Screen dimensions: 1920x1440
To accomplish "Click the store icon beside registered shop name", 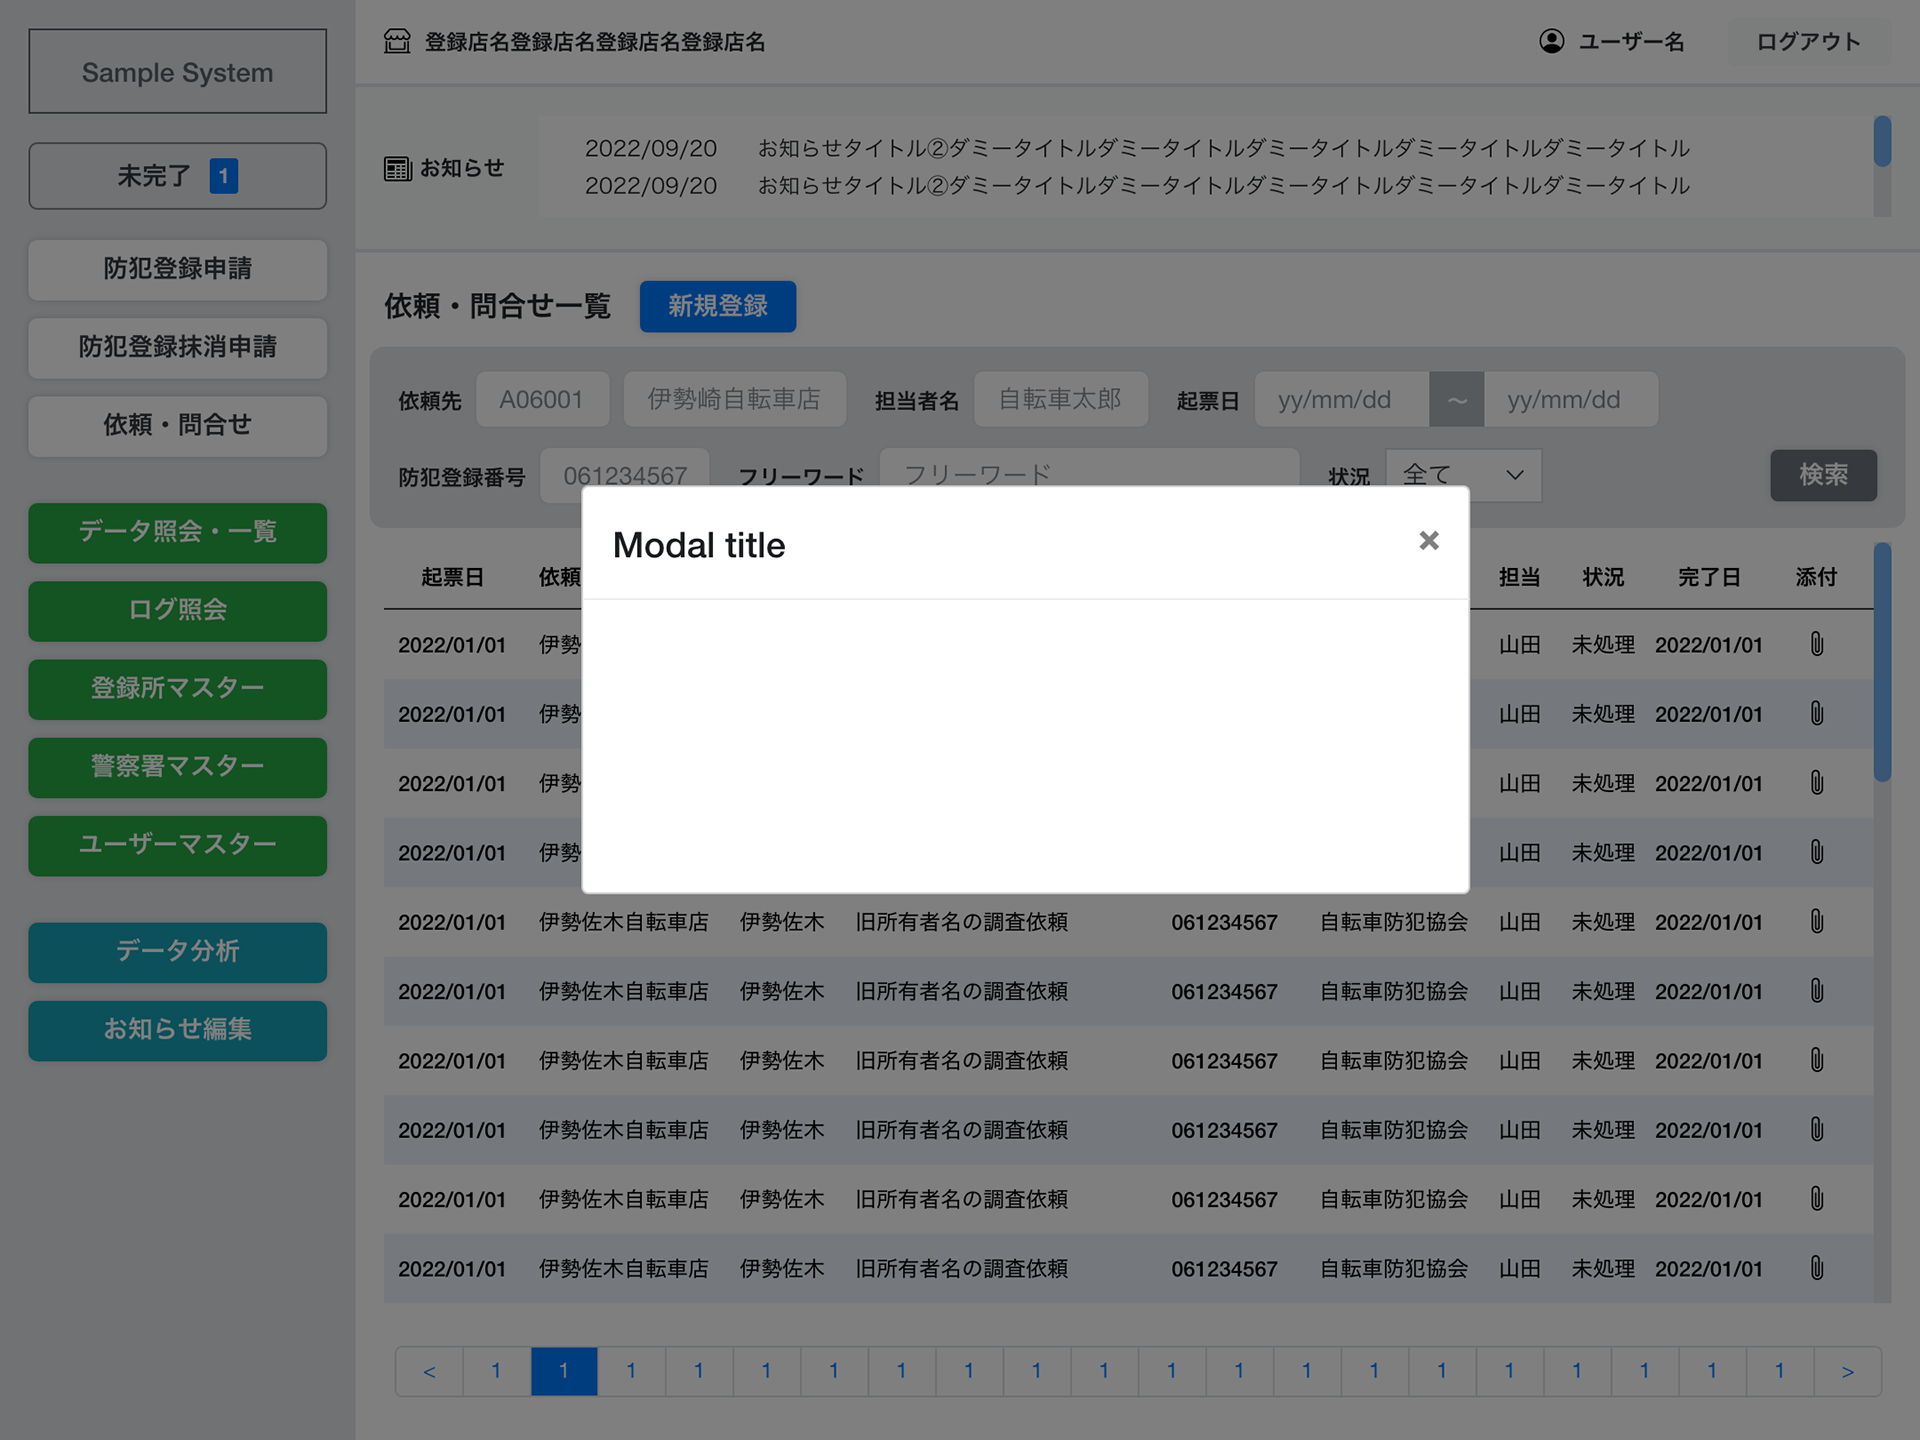I will tap(397, 42).
